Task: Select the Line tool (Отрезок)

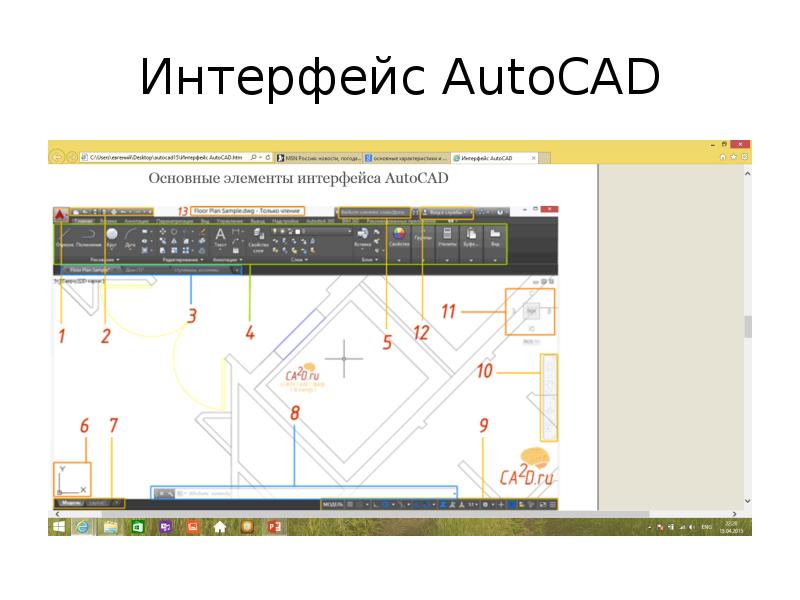Action: click(x=64, y=238)
